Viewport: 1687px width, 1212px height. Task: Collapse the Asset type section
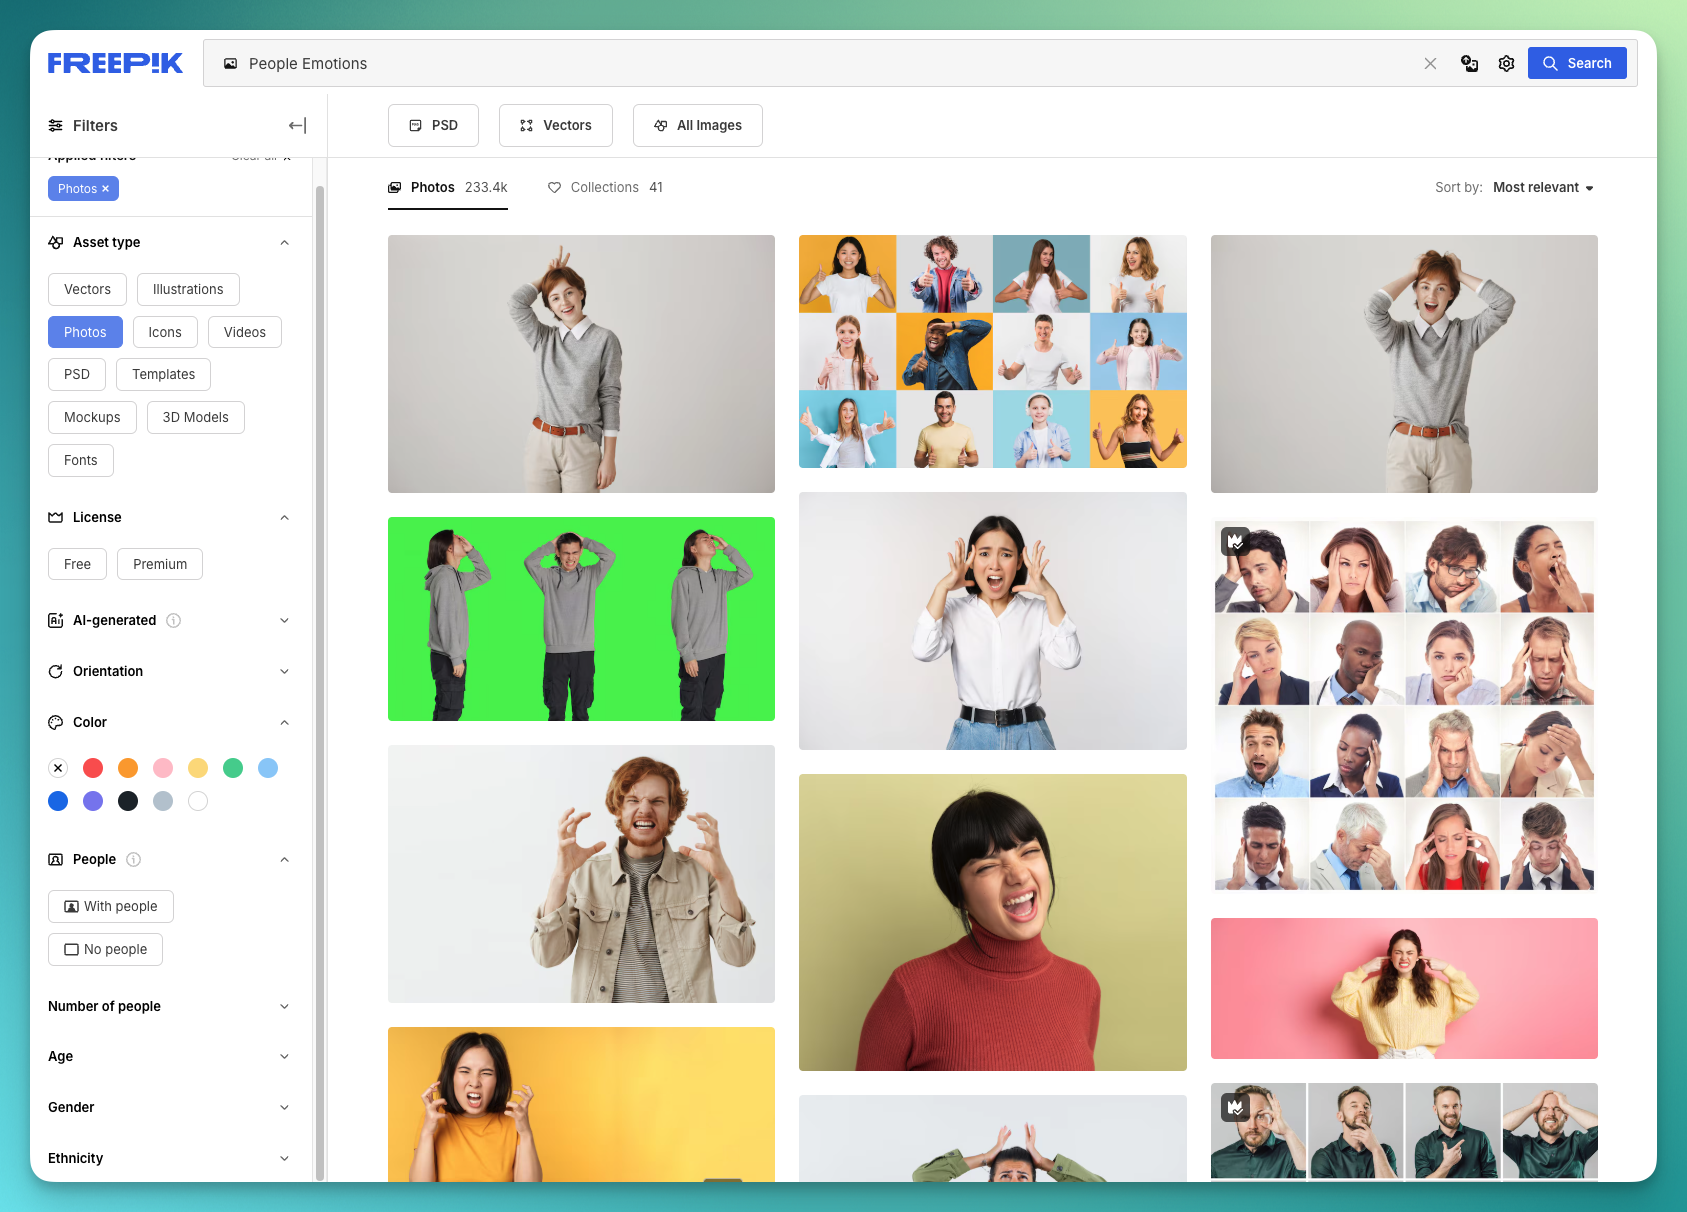coord(284,242)
